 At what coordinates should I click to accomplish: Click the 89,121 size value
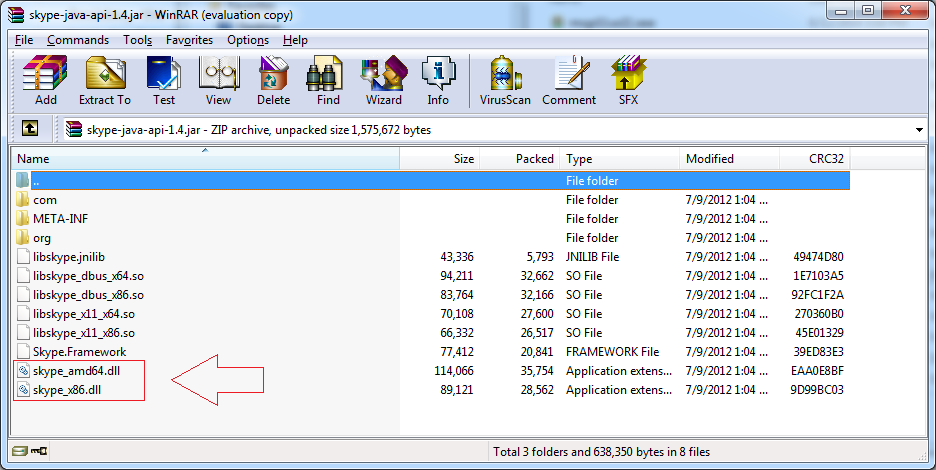coord(457,390)
